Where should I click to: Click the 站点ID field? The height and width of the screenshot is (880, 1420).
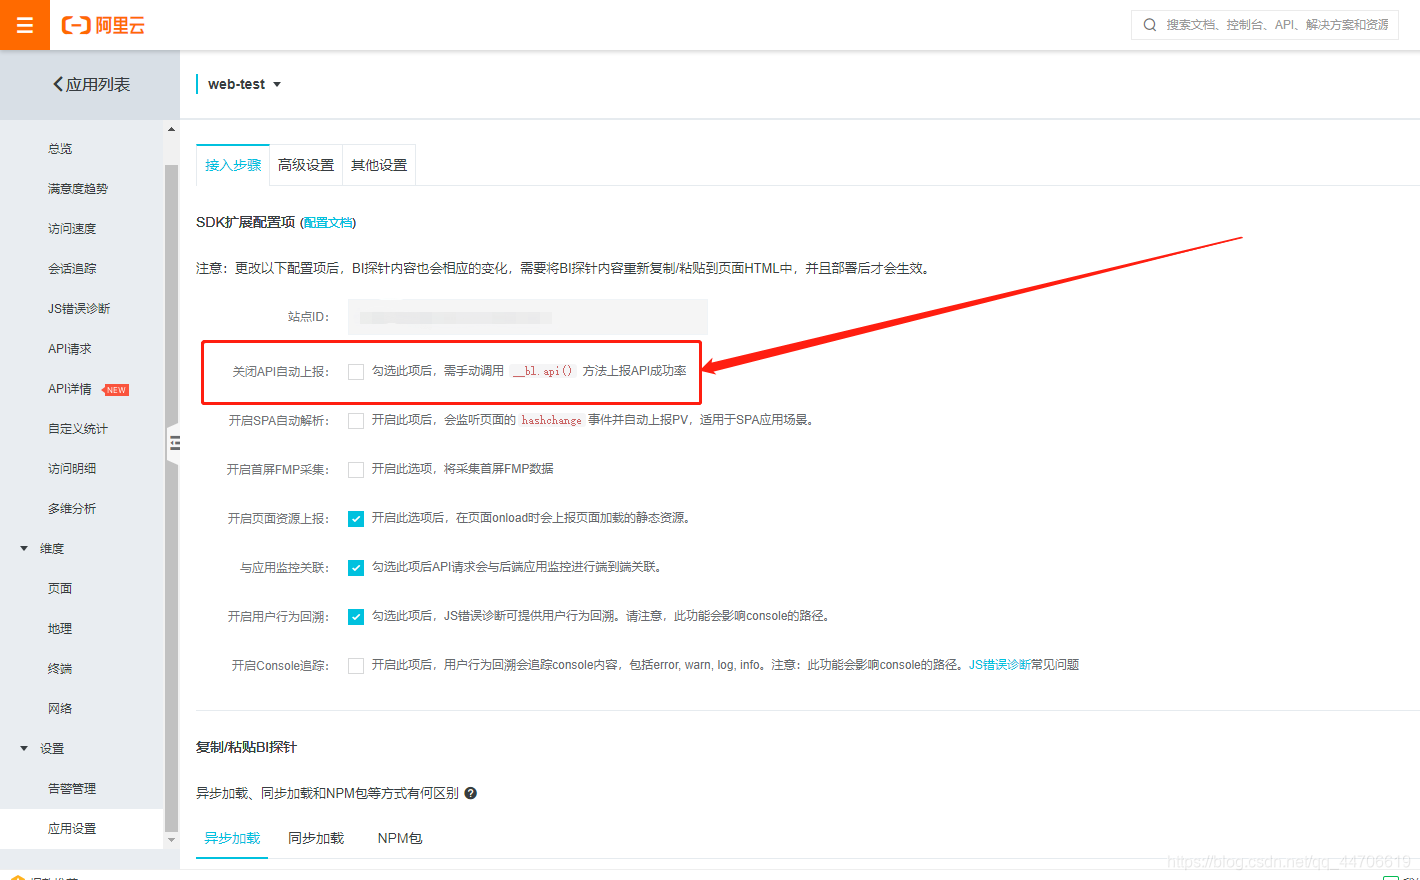coord(528,317)
